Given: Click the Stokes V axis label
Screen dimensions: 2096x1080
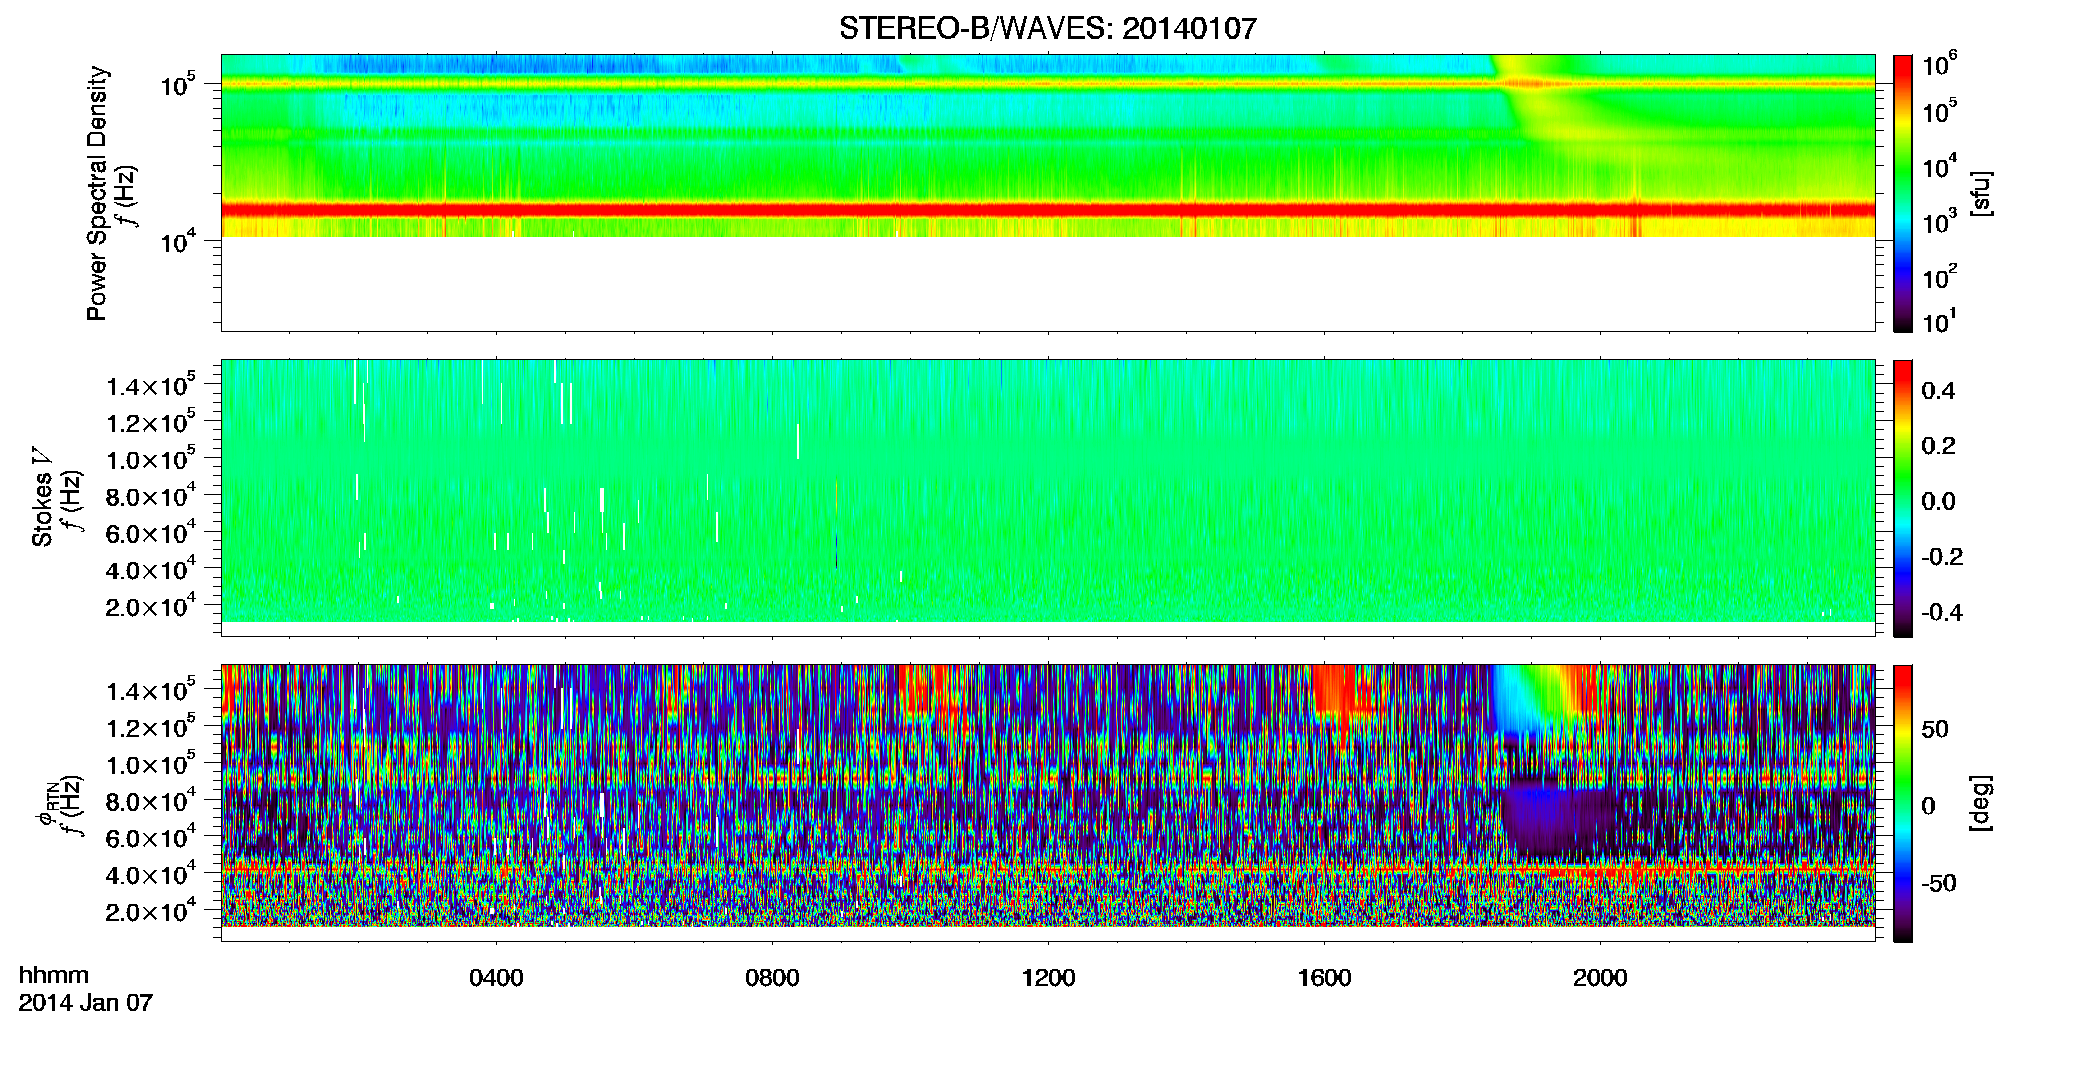Looking at the screenshot, I should 42,509.
